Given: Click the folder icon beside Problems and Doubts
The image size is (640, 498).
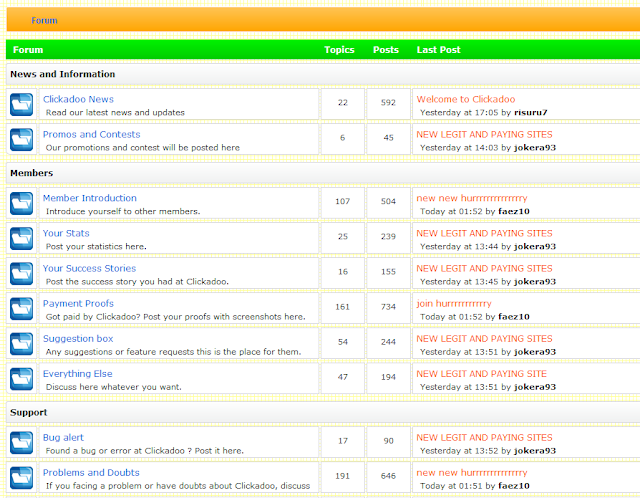Looking at the screenshot, I should (22, 478).
